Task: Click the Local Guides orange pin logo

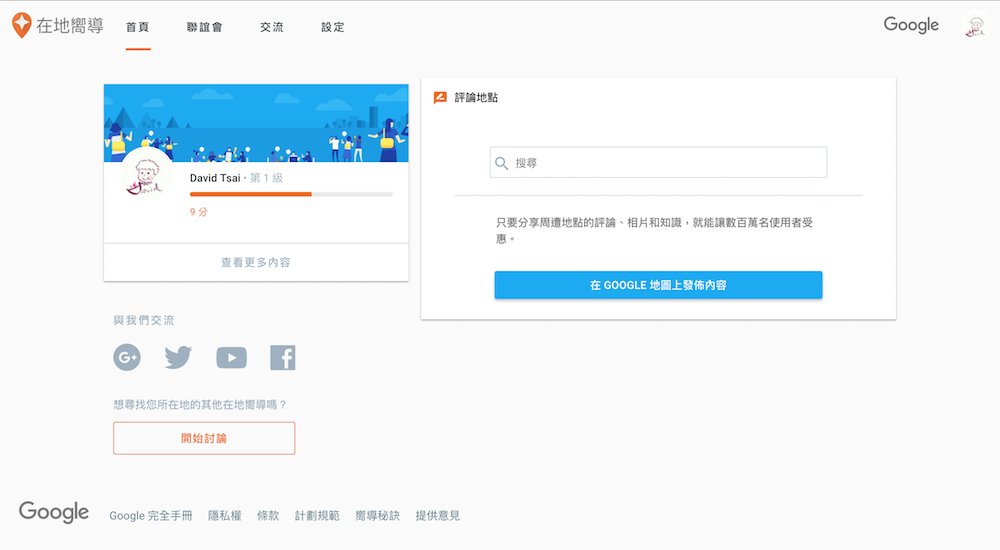Action: (21, 26)
